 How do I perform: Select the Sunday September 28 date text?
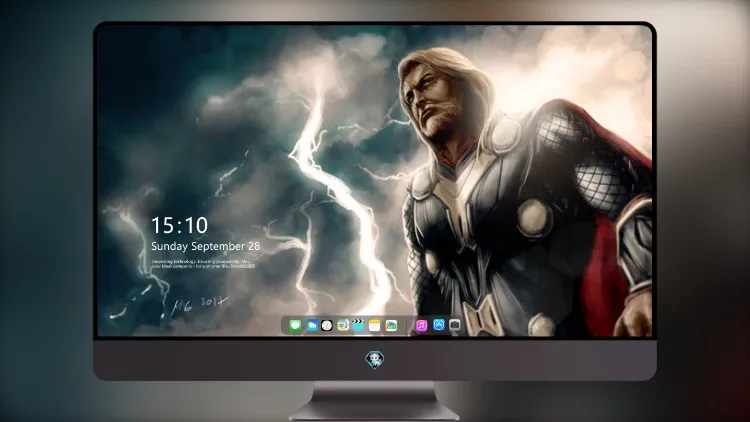(x=206, y=246)
